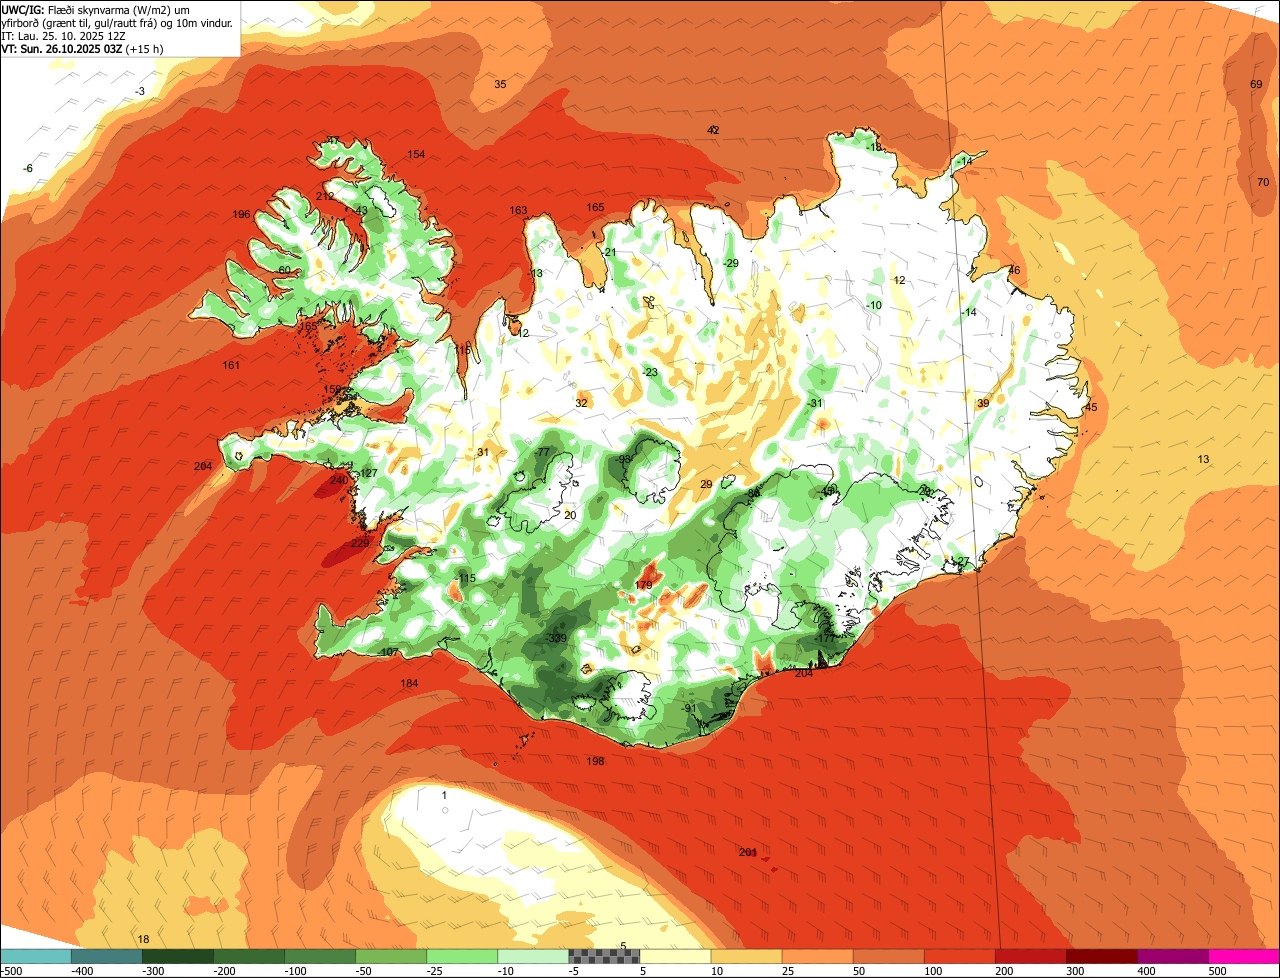Click the map value '-3'
Image resolution: width=1280 pixels, height=978 pixels.
point(141,91)
